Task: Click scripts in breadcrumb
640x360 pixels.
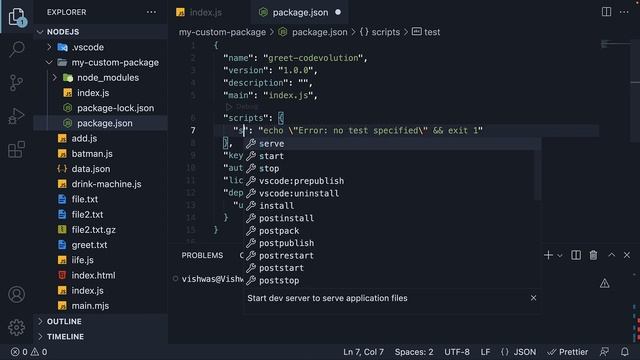Action: 386,32
